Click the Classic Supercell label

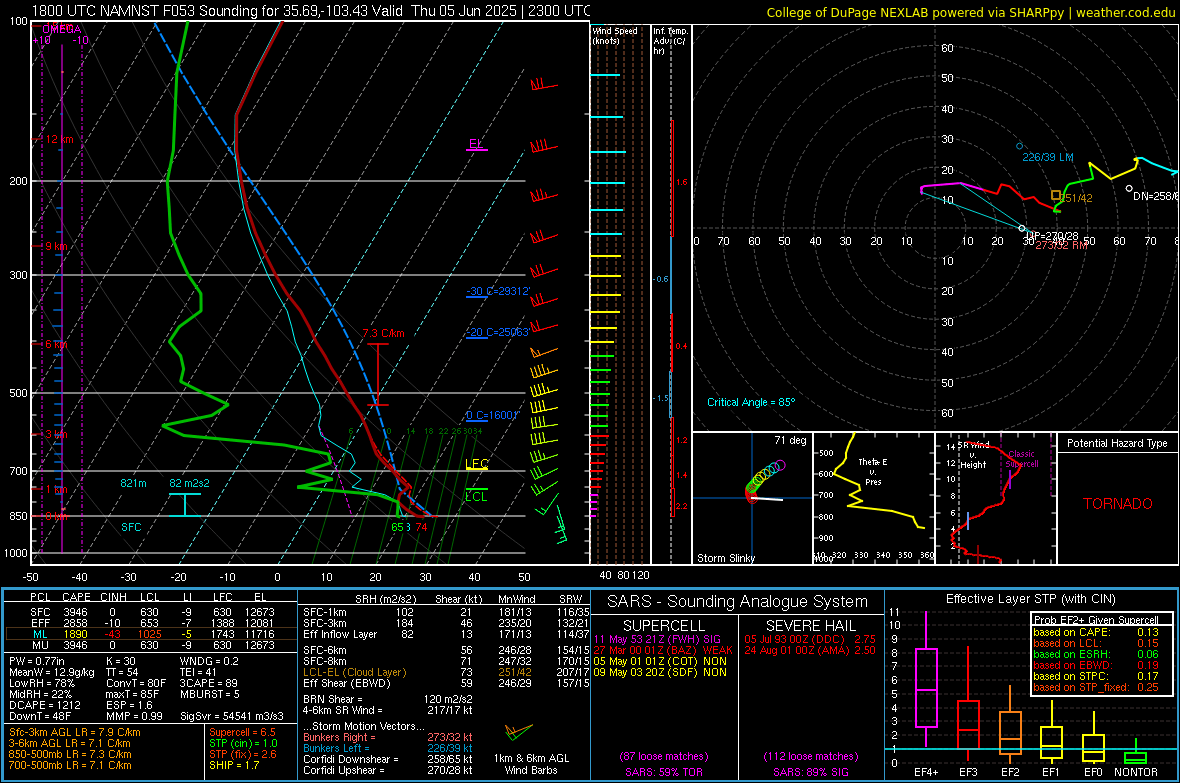(1022, 459)
